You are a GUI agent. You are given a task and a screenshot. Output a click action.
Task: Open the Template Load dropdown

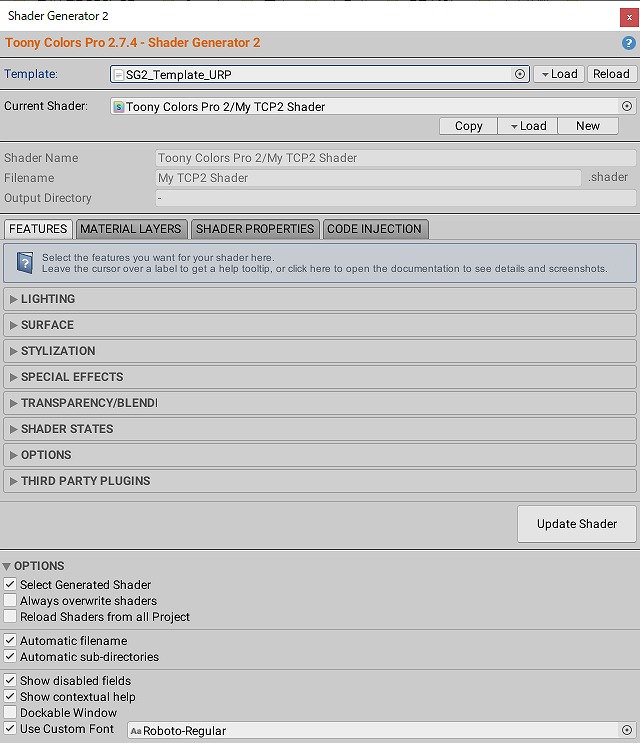tap(559, 74)
